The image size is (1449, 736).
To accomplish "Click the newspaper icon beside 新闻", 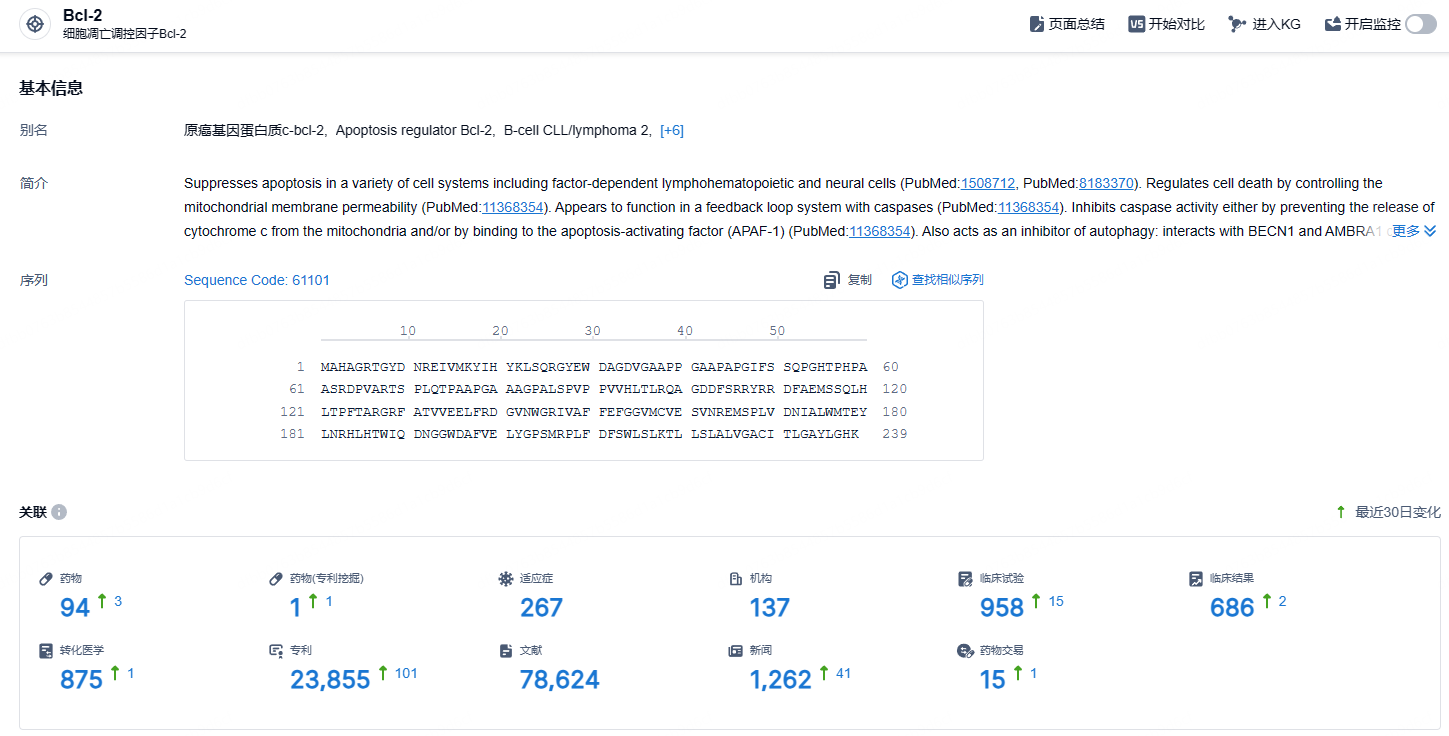I will tap(735, 650).
